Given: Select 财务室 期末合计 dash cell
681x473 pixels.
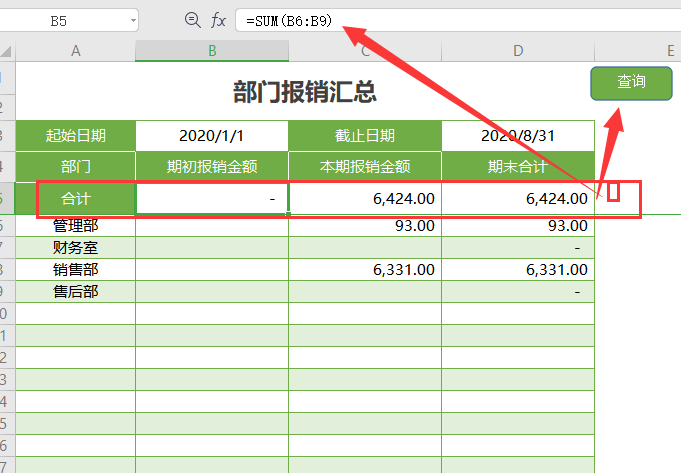Looking at the screenshot, I should coord(518,248).
